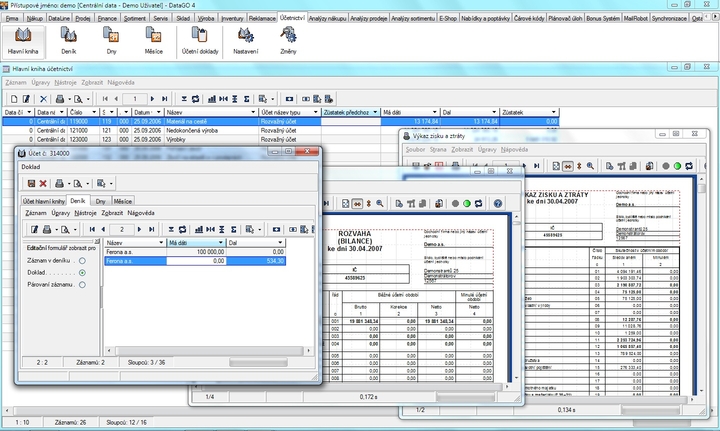Select row Výrobky in main grid
Screen dimensions: 720x431
(280, 139)
